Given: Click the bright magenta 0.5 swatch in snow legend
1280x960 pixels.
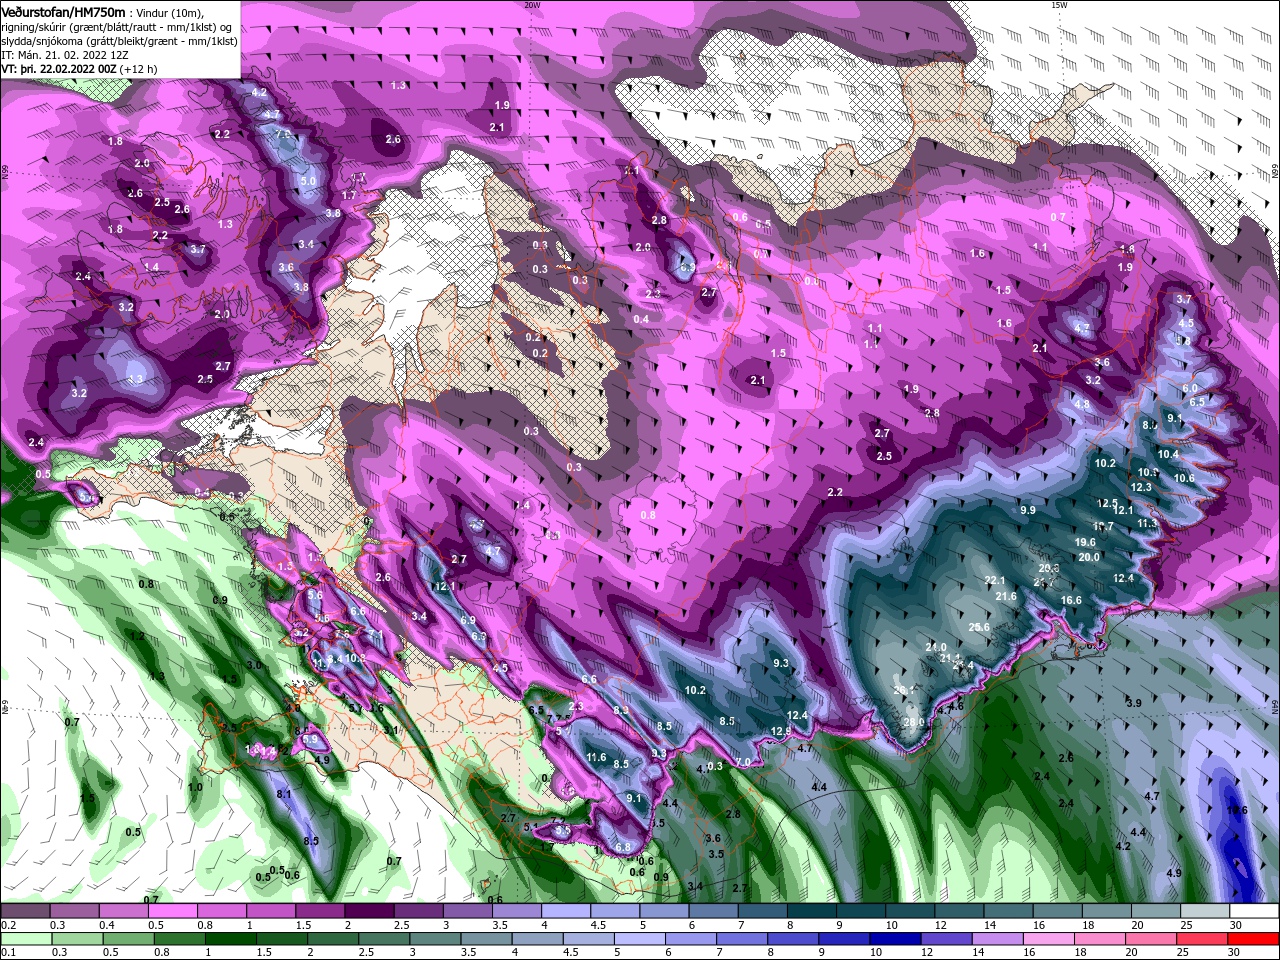Looking at the screenshot, I should pyautogui.click(x=172, y=911).
